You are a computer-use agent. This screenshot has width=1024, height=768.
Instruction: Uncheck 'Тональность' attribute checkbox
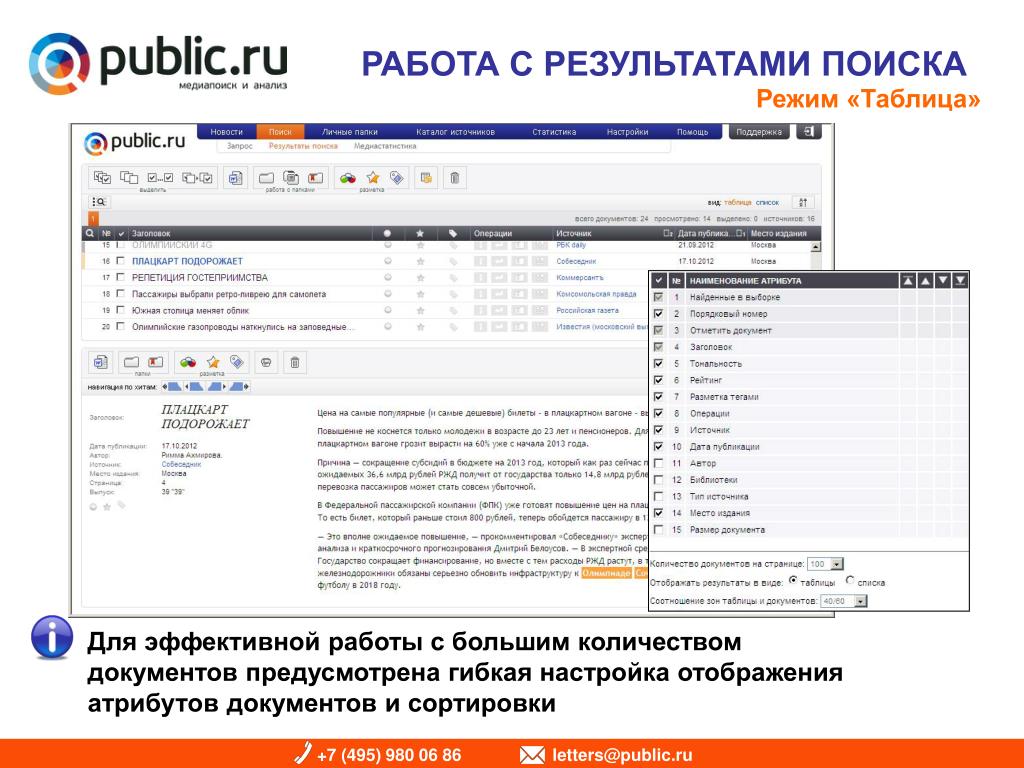[658, 364]
